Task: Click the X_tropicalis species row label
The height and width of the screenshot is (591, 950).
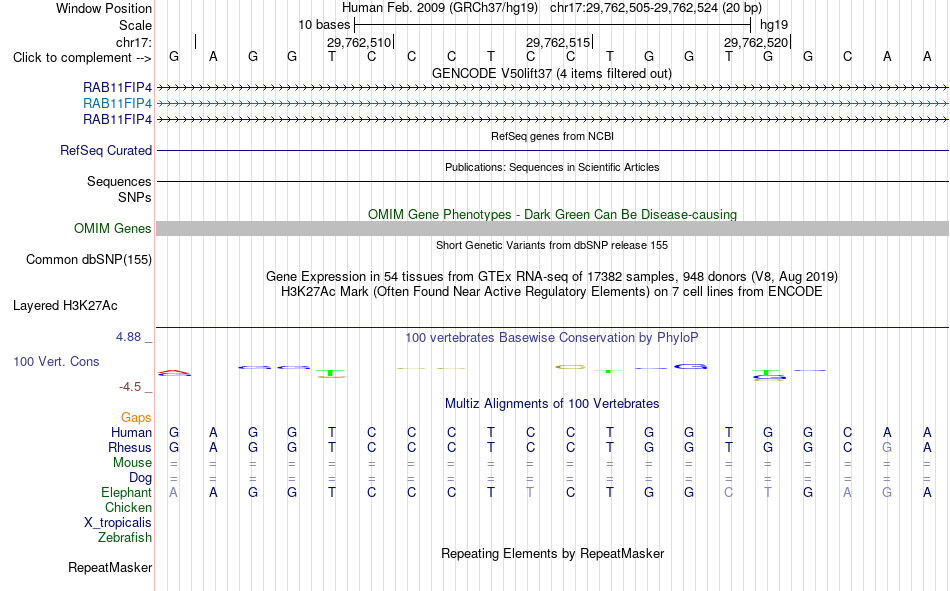Action: (x=118, y=523)
